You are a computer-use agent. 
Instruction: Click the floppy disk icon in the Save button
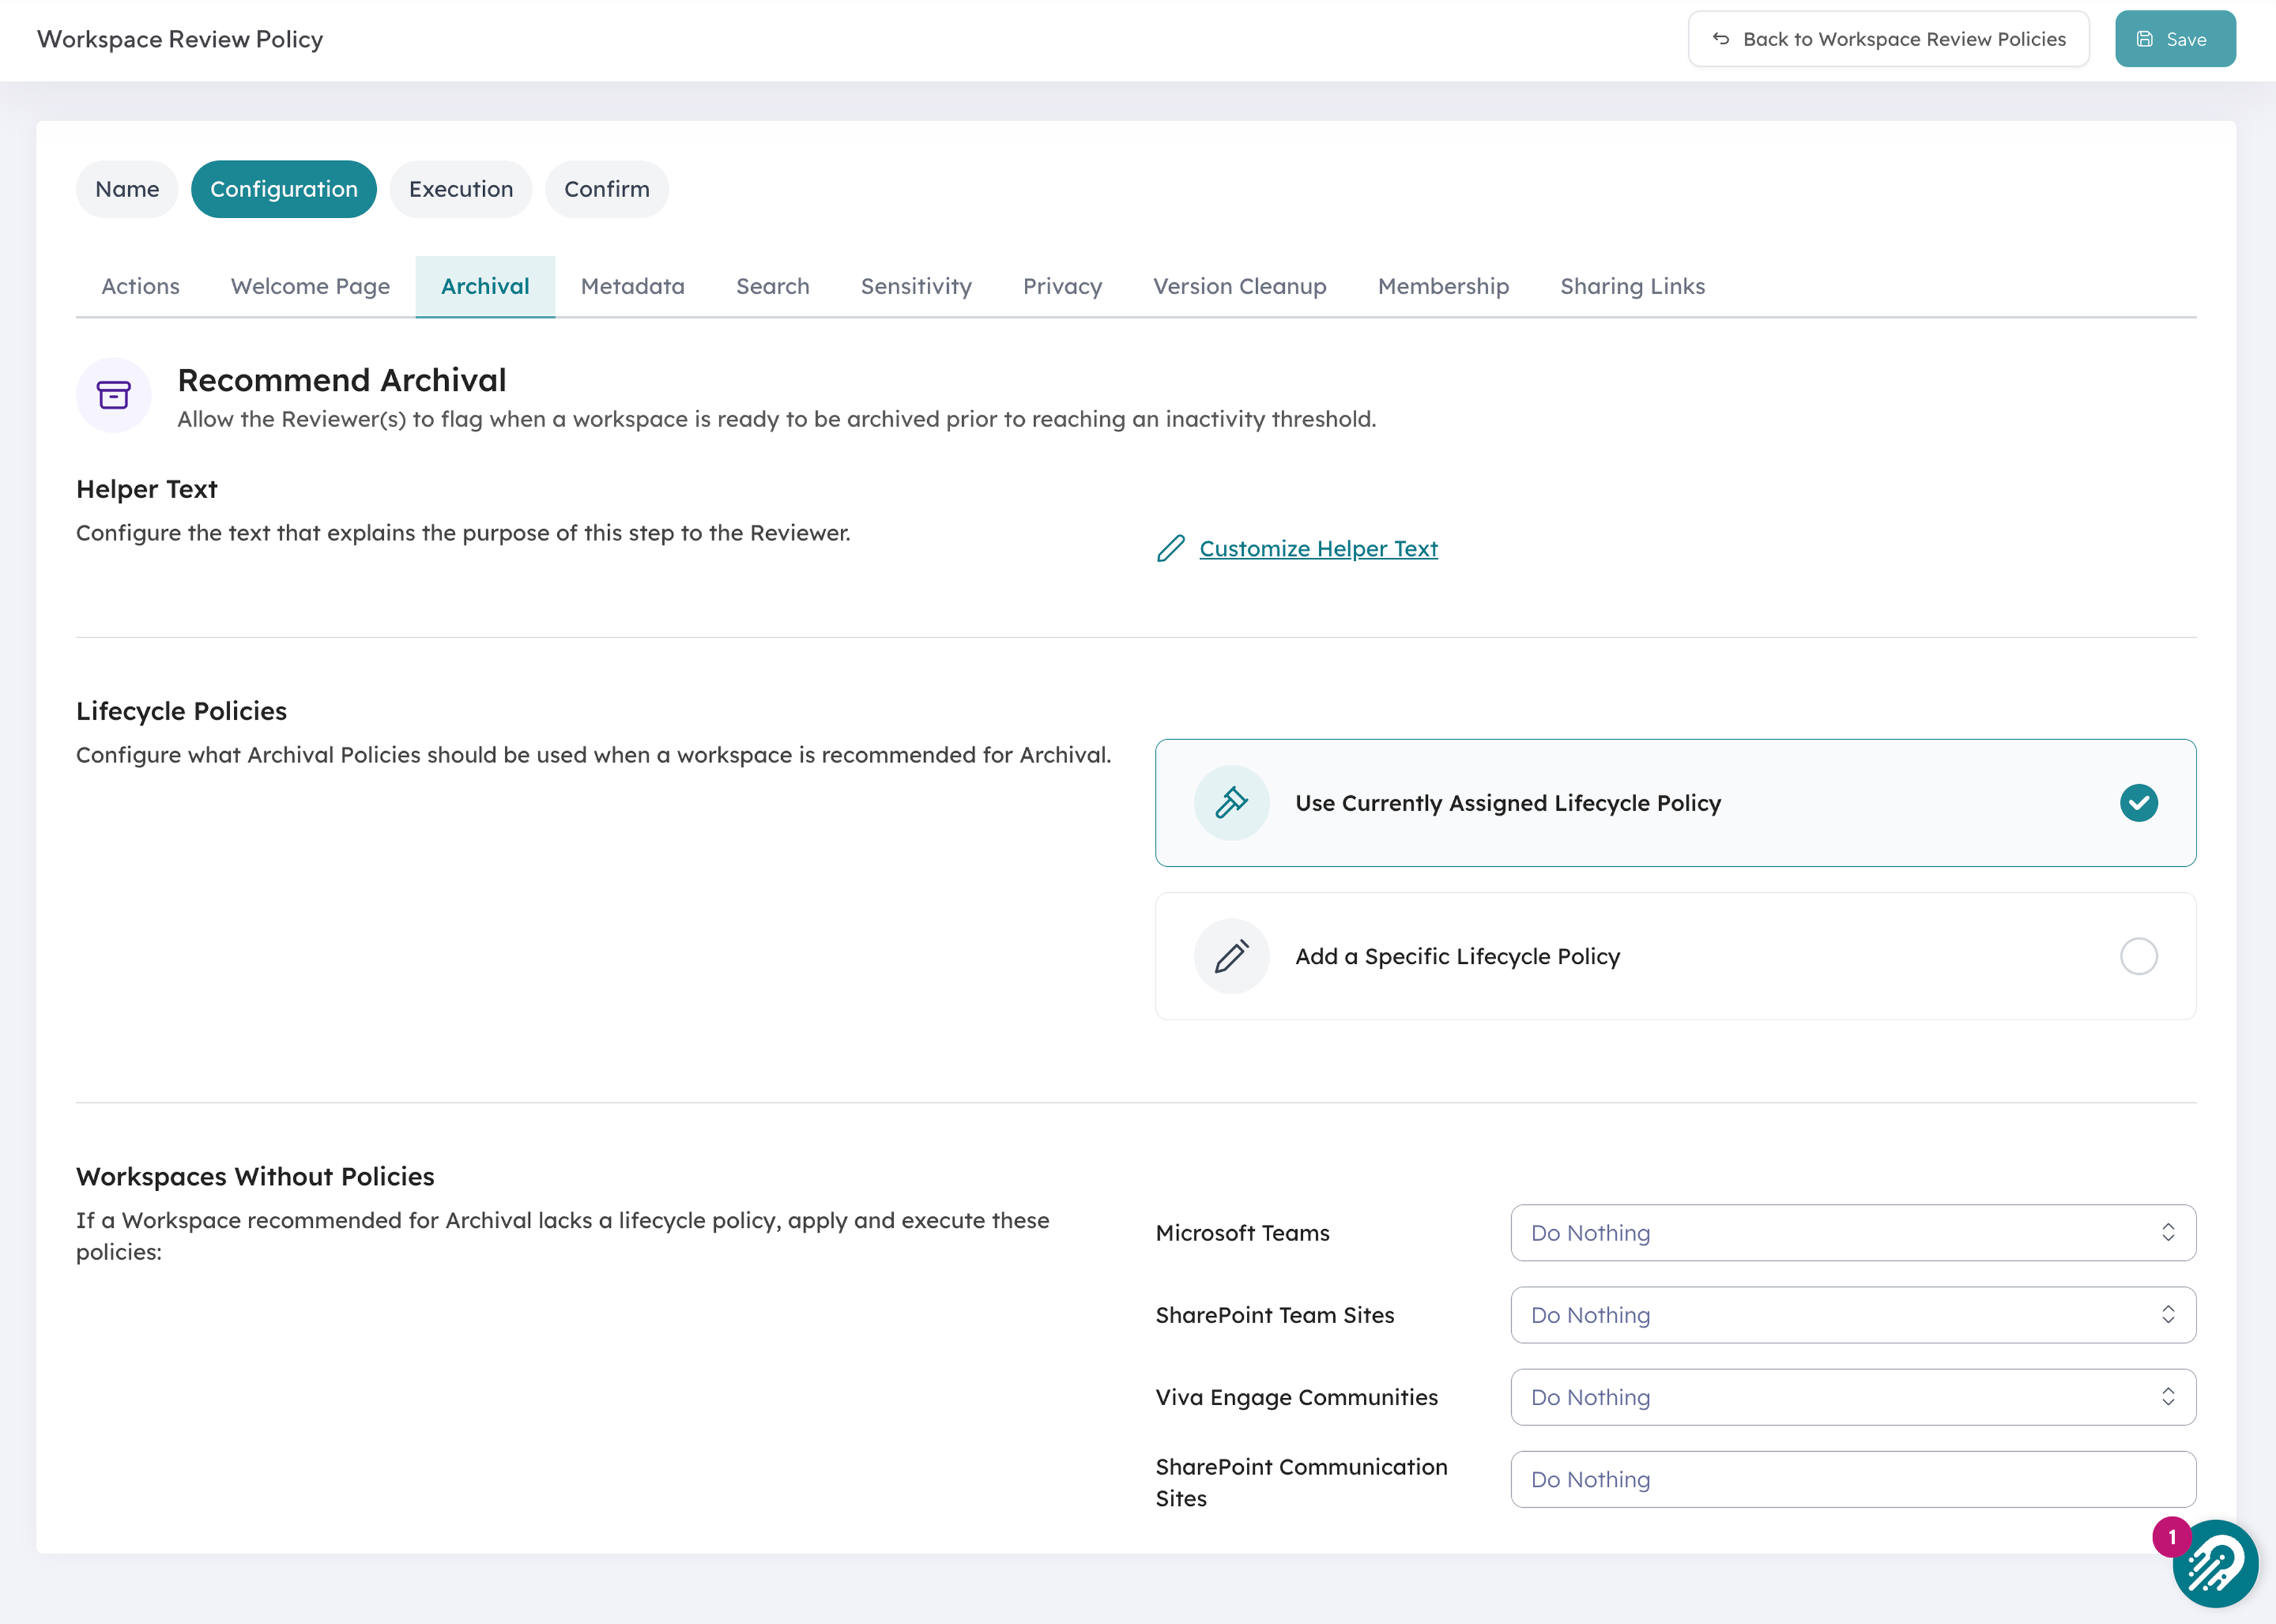click(x=2144, y=39)
